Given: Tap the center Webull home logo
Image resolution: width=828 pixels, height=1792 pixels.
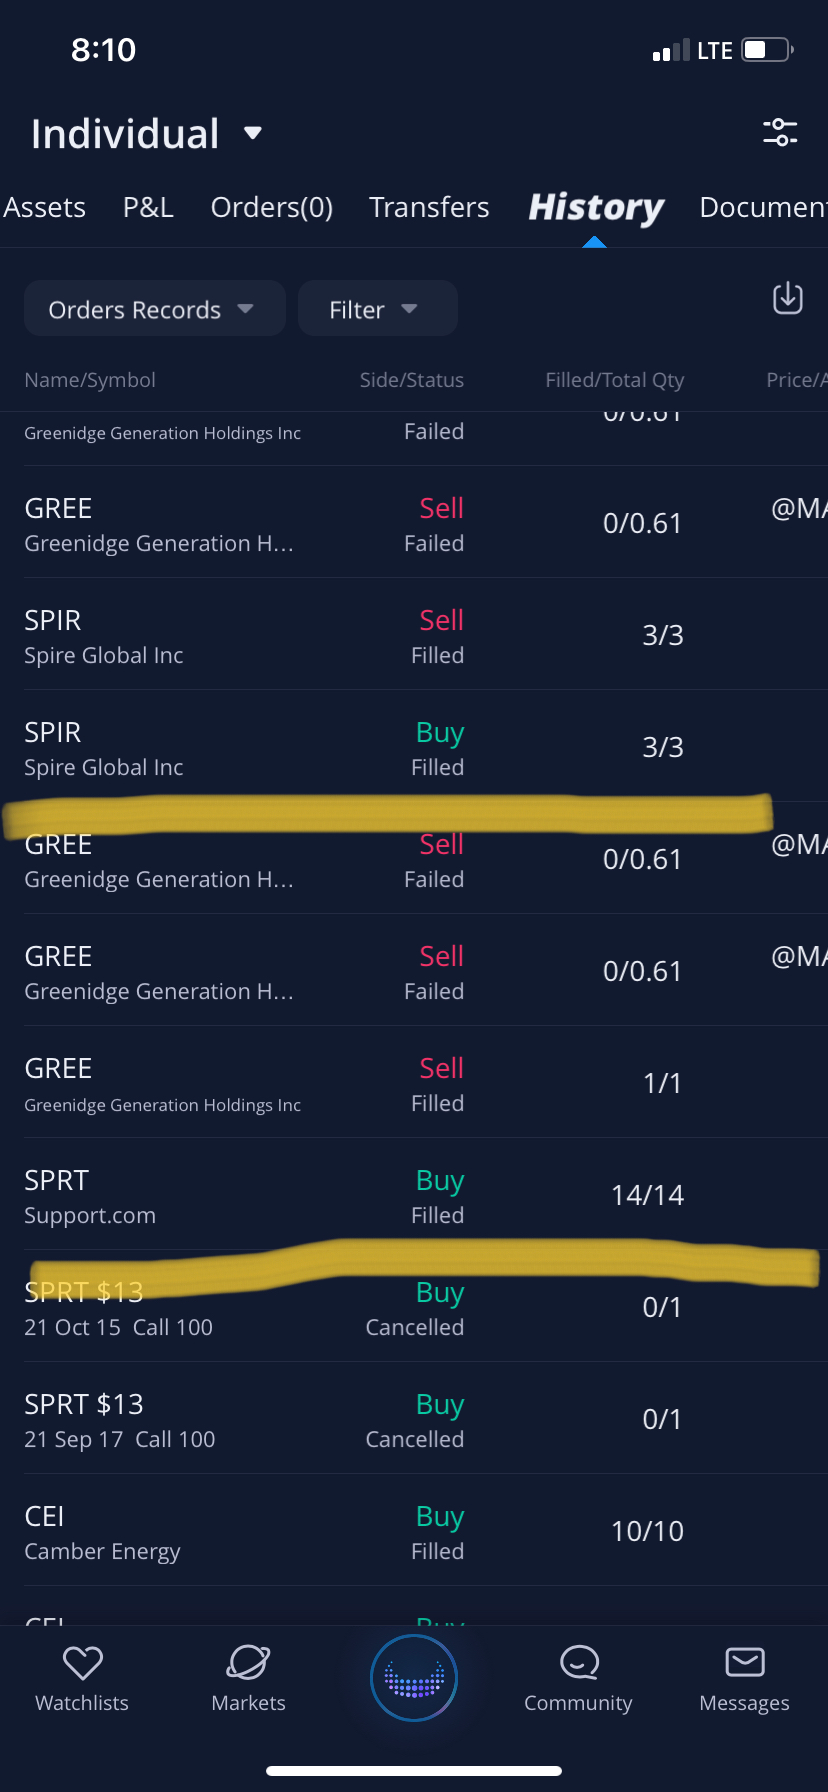Looking at the screenshot, I should click(414, 1678).
